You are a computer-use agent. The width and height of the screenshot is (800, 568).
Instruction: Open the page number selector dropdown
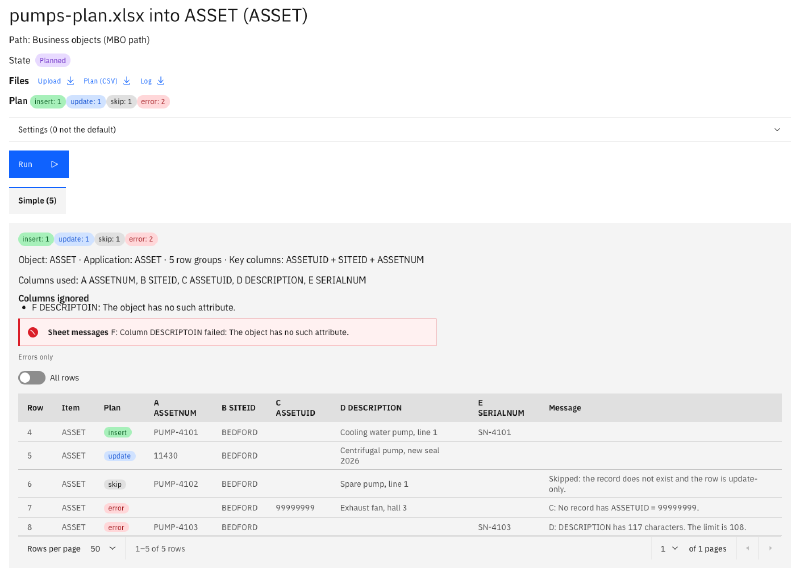coord(669,549)
